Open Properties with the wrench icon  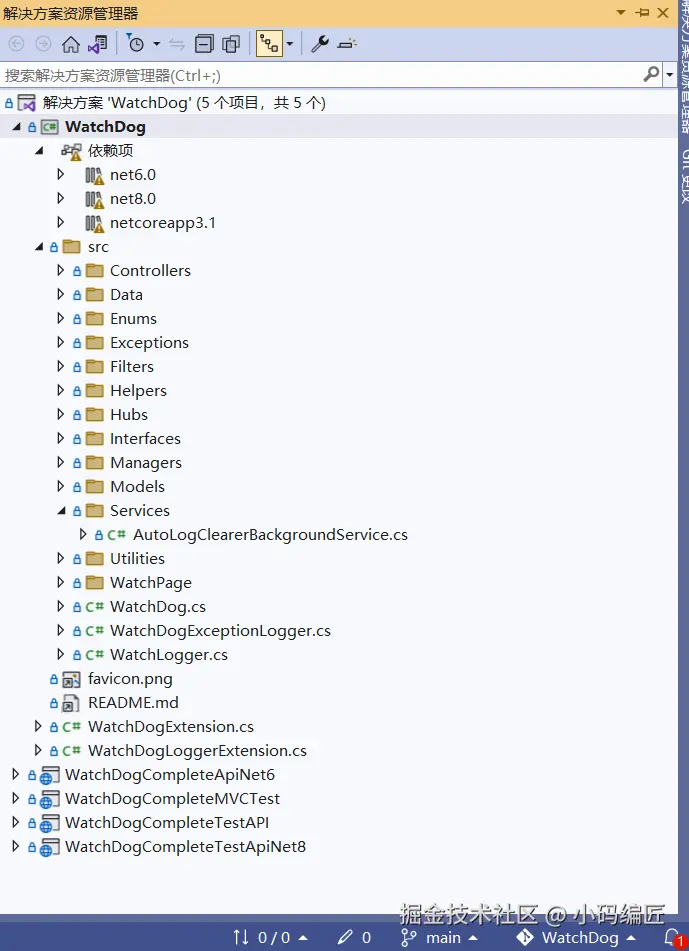click(x=320, y=44)
